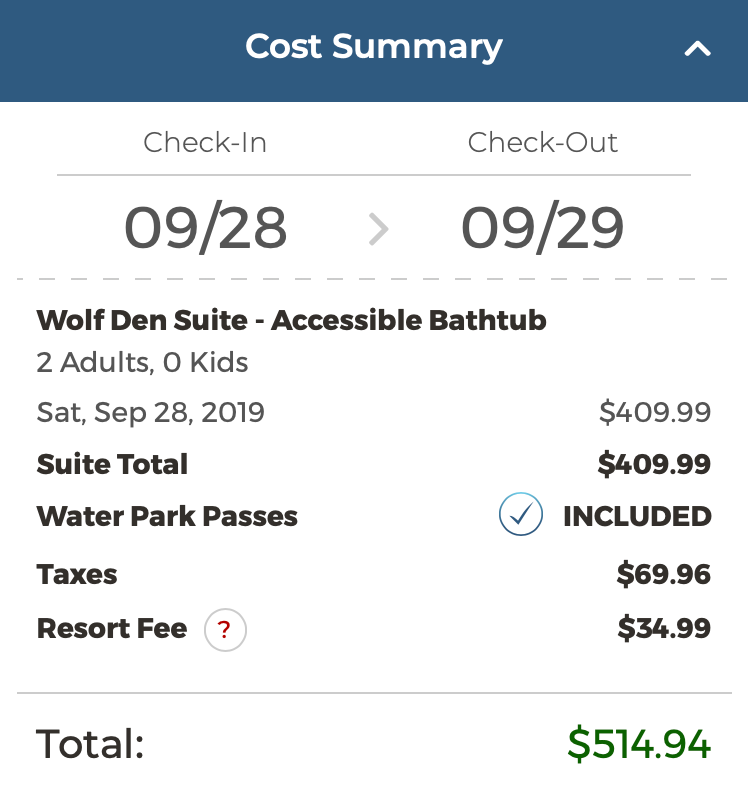748x792 pixels.
Task: Click the Check-Out label
Action: [x=542, y=142]
